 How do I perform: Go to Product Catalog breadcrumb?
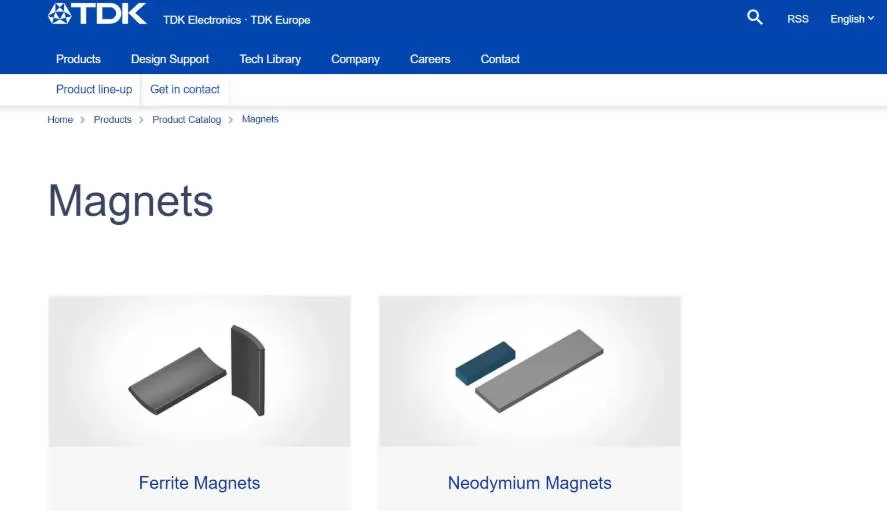click(x=187, y=120)
